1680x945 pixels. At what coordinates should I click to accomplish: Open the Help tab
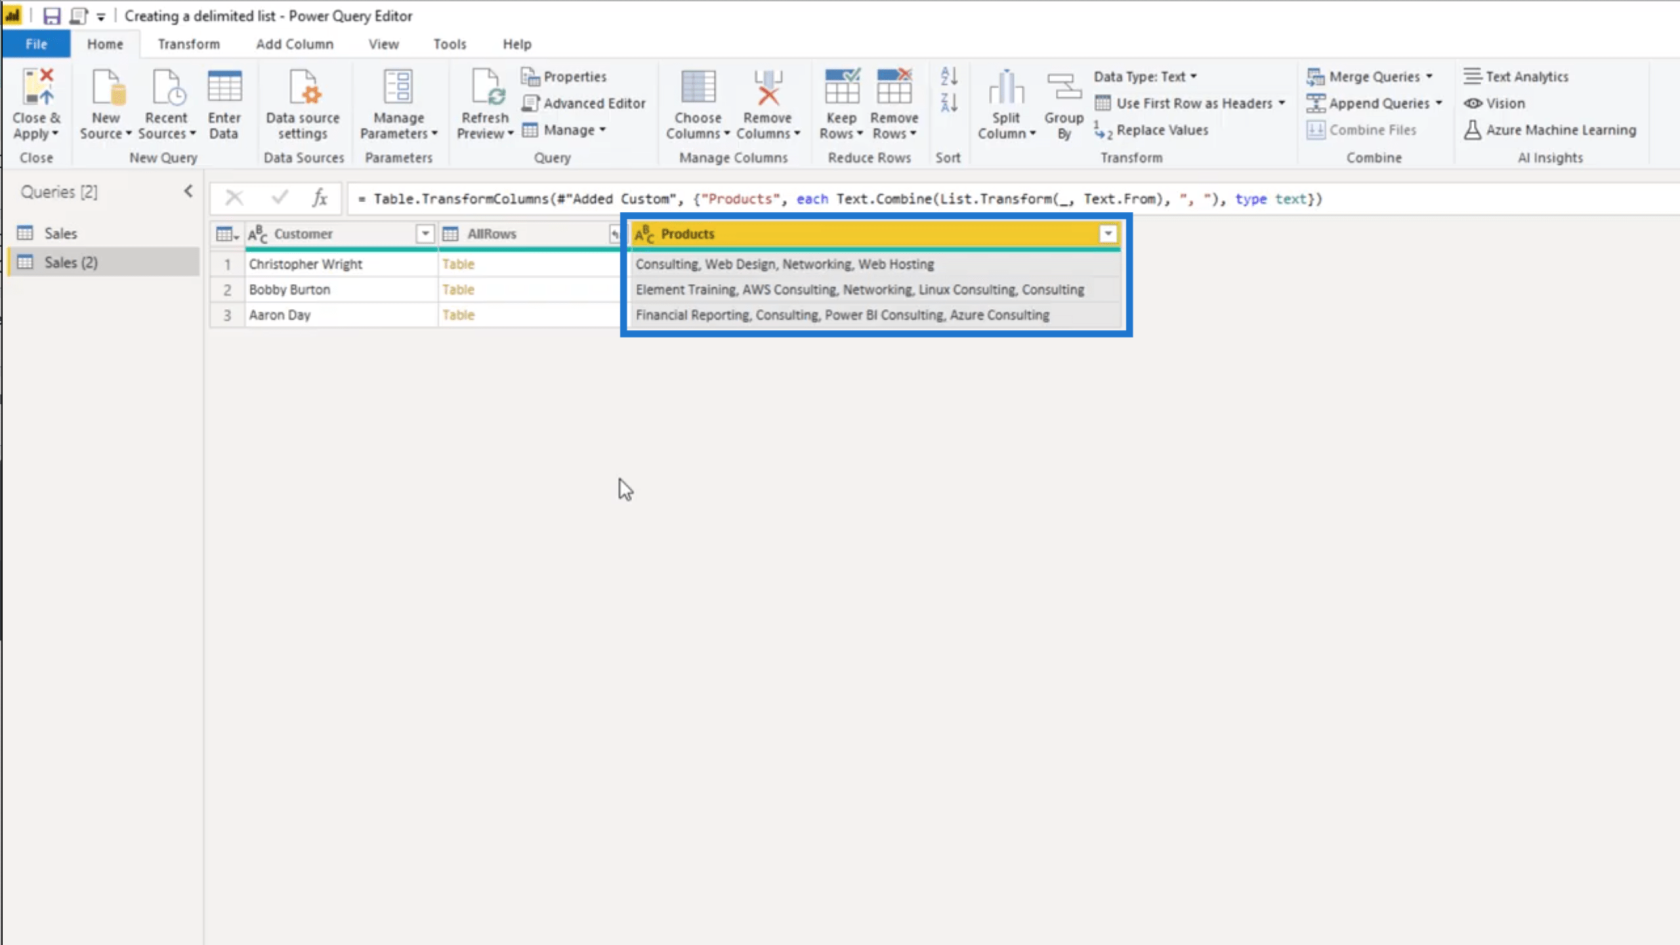(517, 44)
